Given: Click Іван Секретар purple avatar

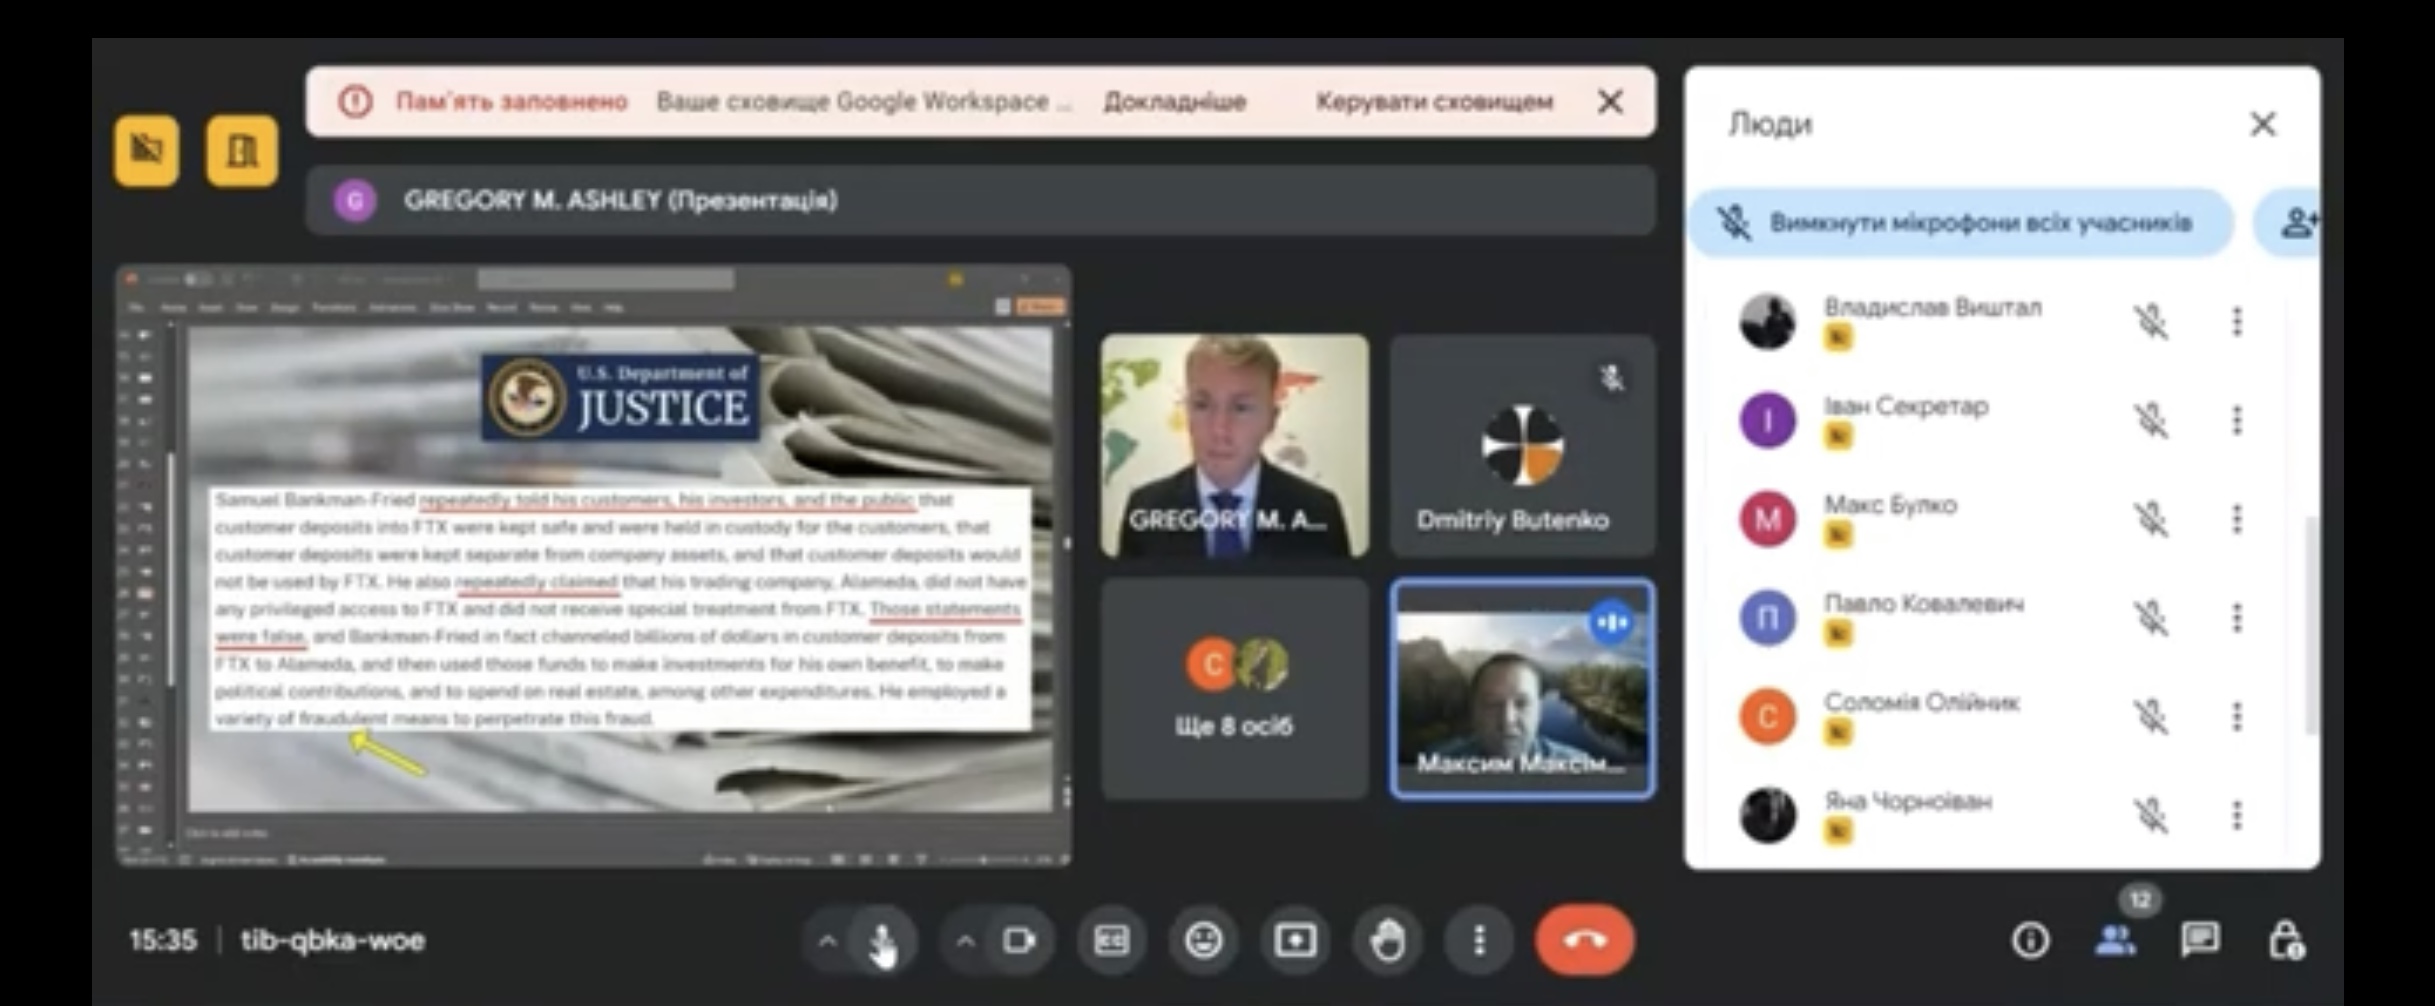Looking at the screenshot, I should coord(1768,420).
